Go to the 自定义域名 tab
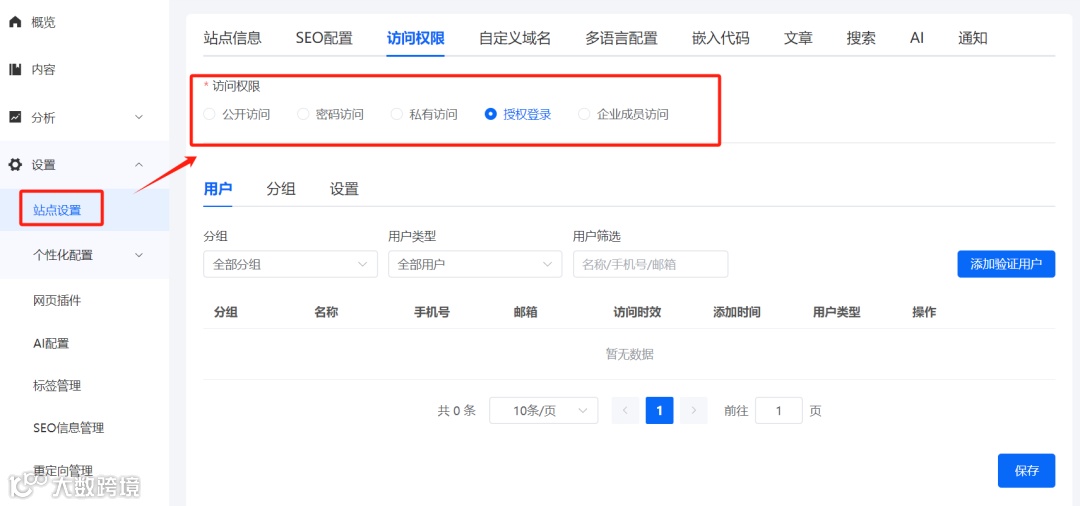 pyautogui.click(x=515, y=38)
